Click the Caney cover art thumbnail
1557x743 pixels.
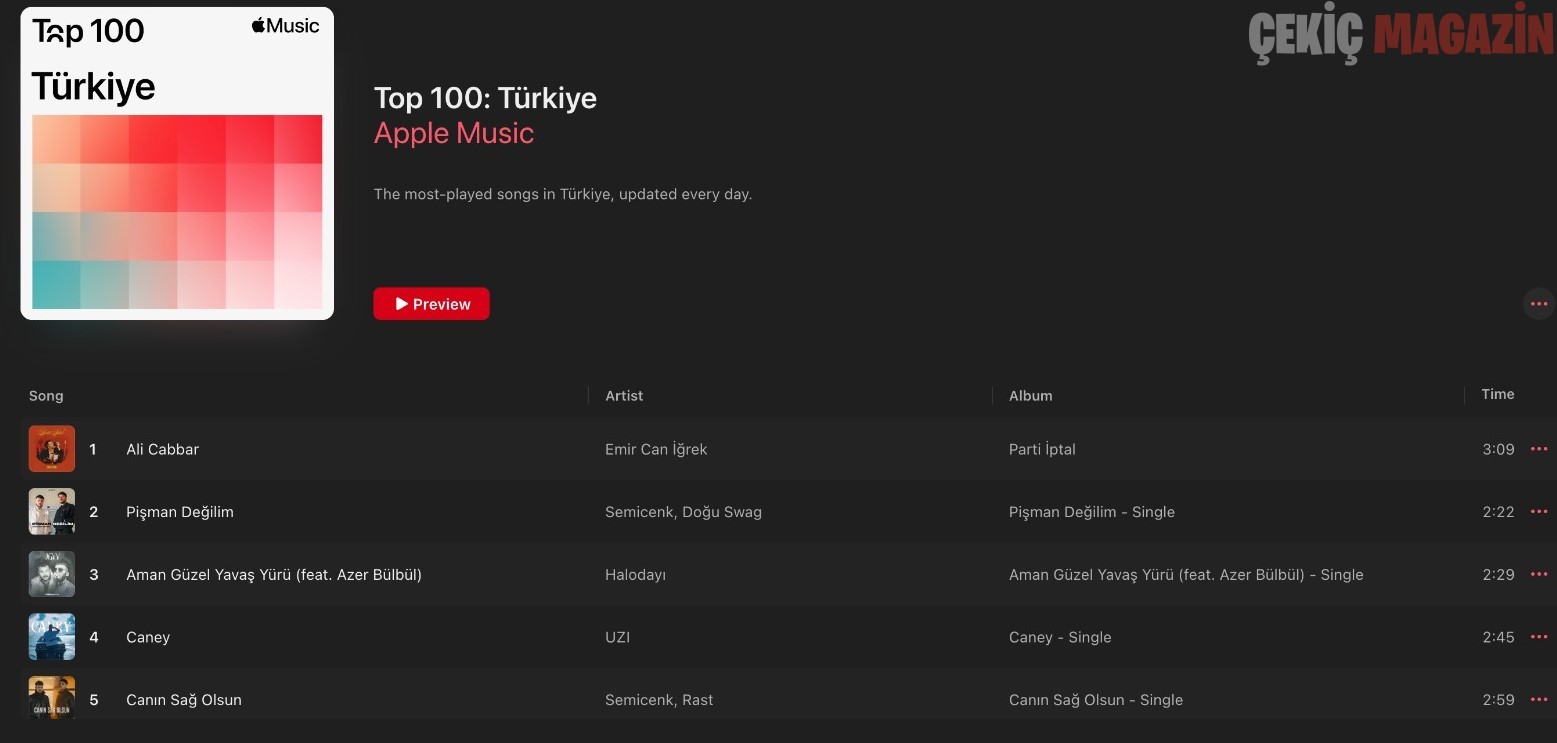[52, 637]
